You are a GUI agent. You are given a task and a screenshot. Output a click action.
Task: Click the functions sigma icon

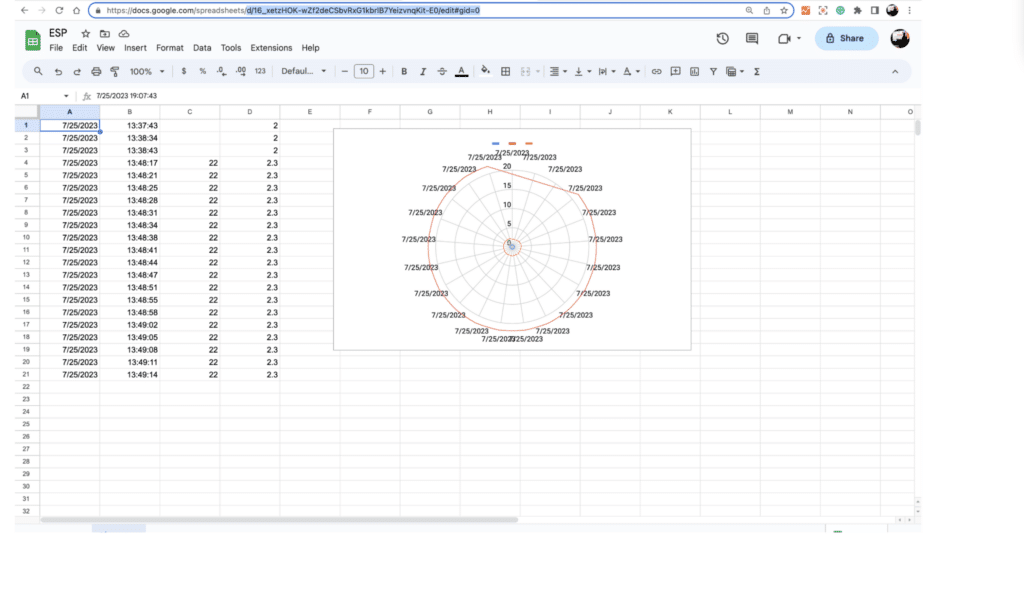tap(756, 72)
